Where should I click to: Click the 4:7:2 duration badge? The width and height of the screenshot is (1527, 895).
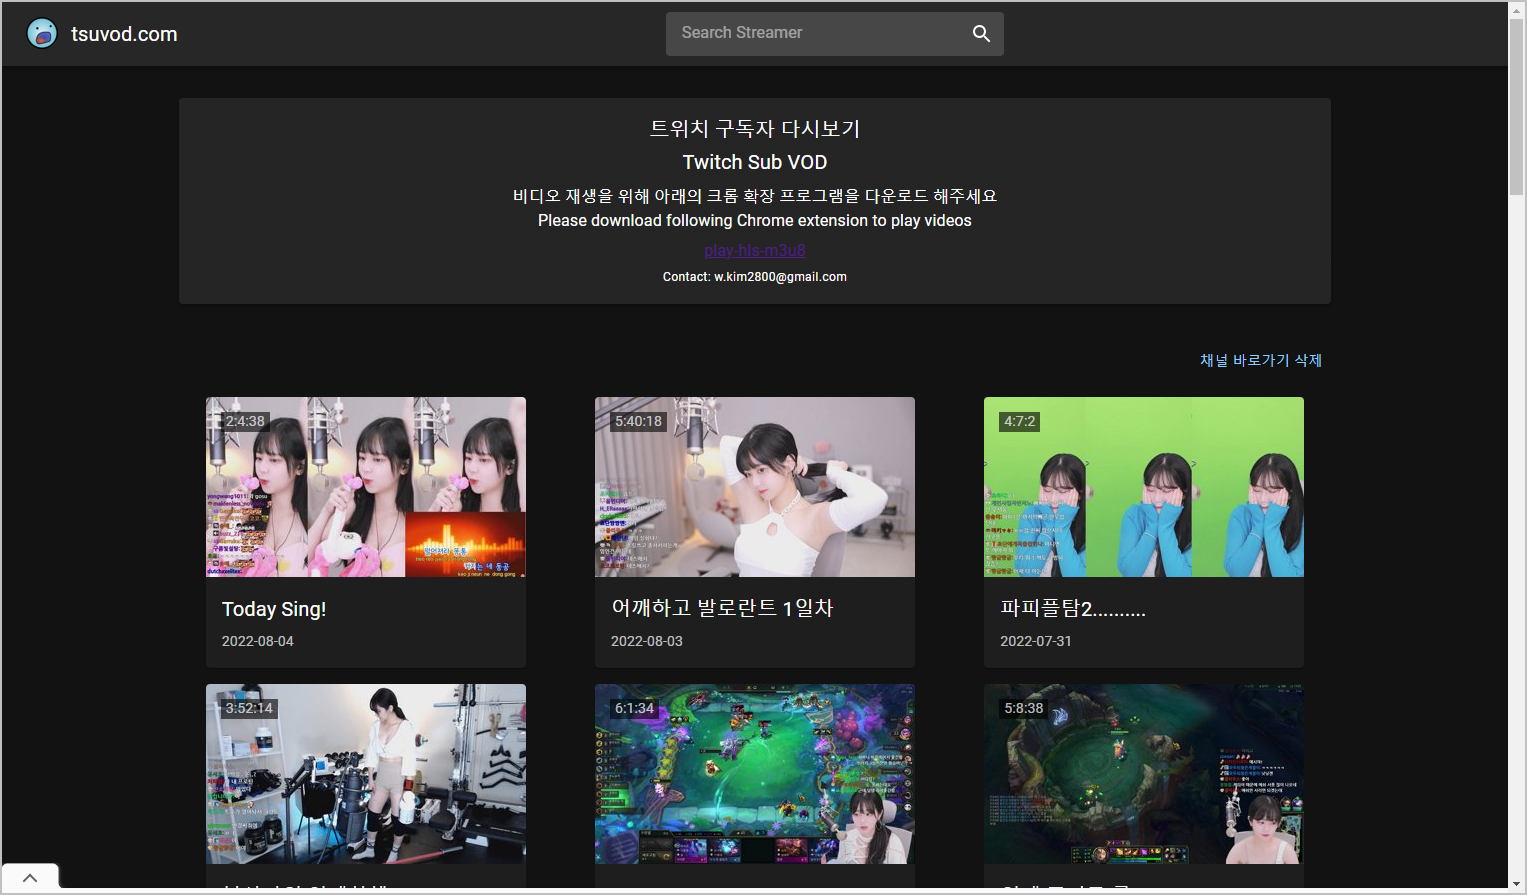[1020, 421]
